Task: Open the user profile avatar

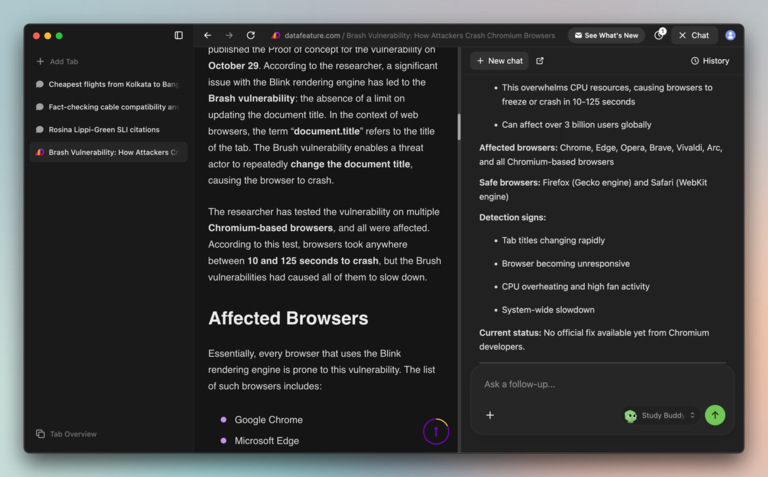Action: click(730, 35)
